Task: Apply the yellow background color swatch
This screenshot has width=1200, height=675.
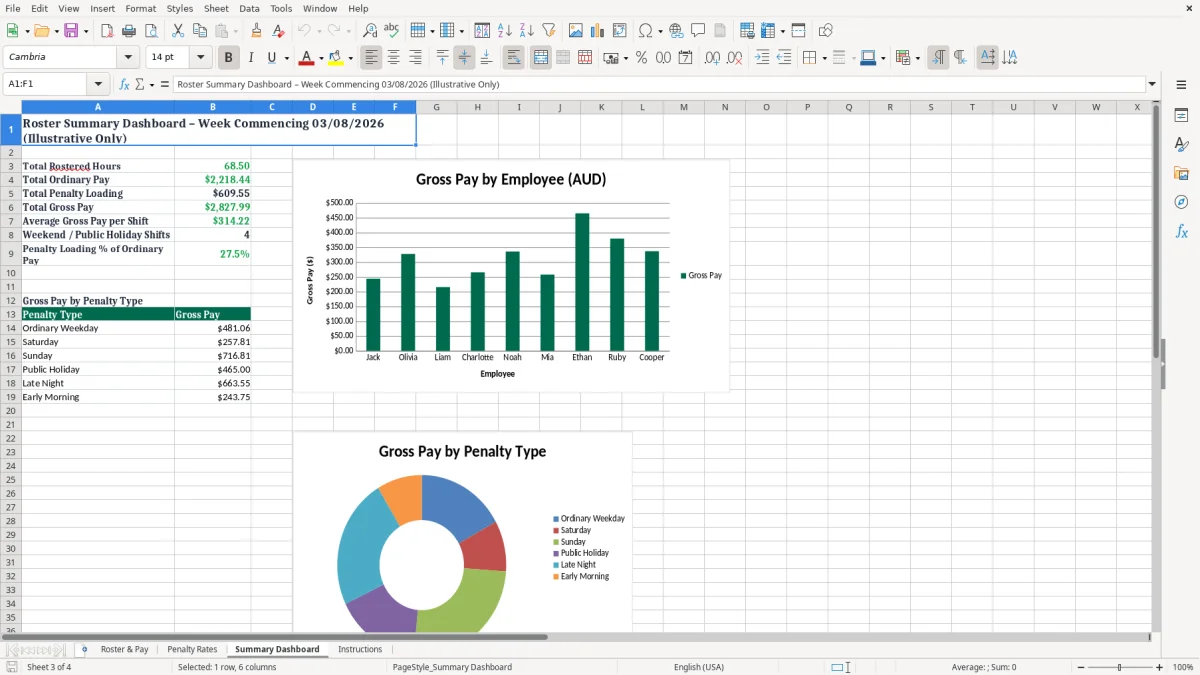Action: click(x=336, y=58)
